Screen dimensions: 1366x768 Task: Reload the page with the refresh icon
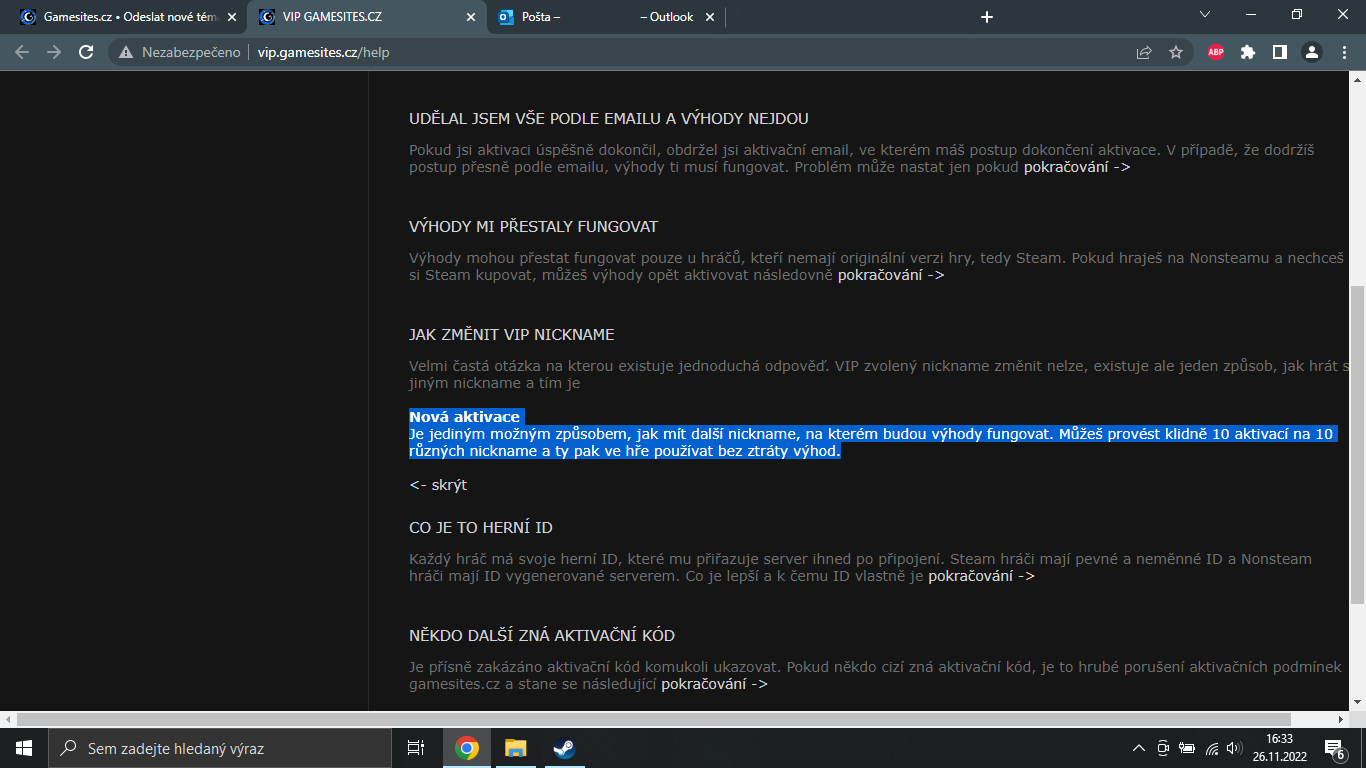86,52
